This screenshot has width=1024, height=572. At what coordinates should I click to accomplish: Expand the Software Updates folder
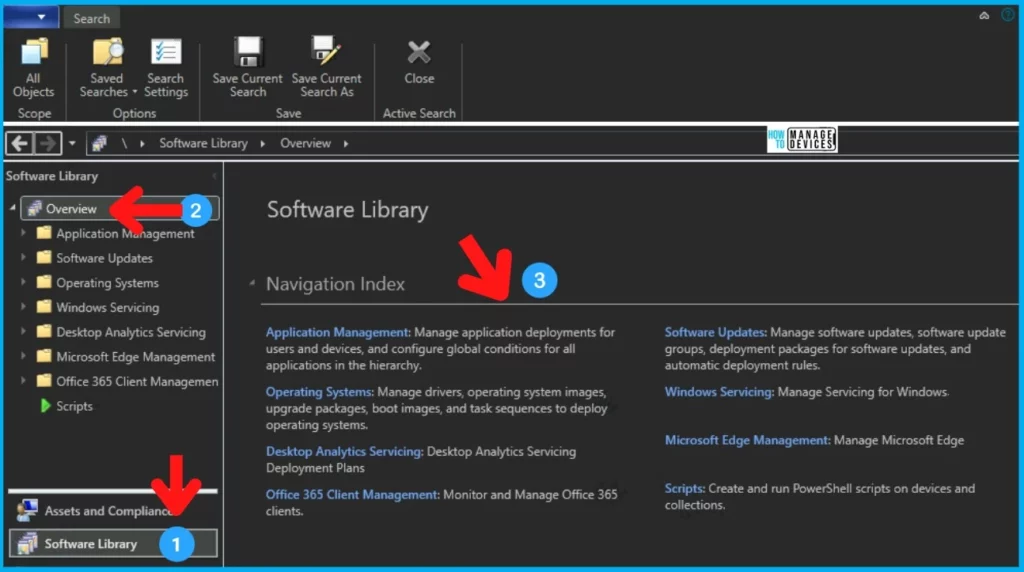click(23, 257)
